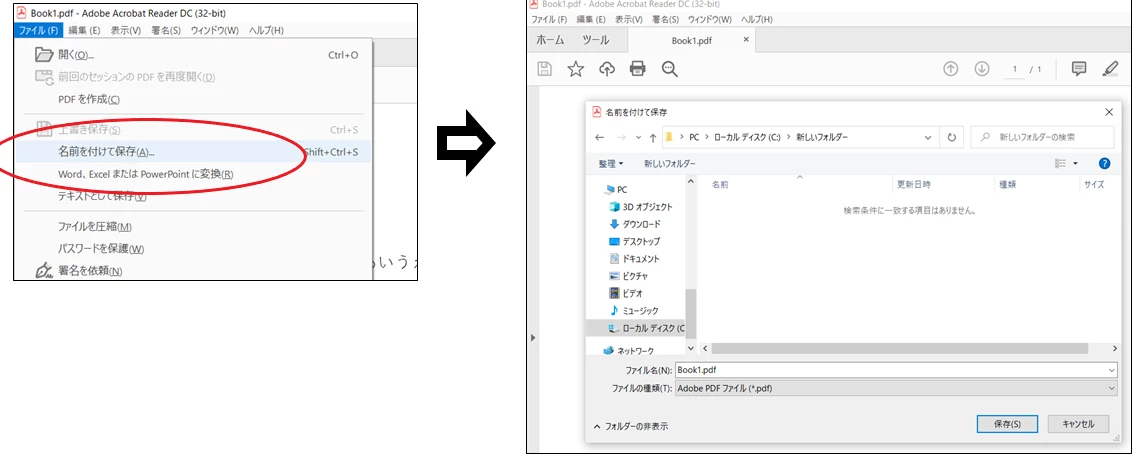Select ダウンロード in the folder tree
Viewport: 1138px width, 459px height.
pyautogui.click(x=635, y=224)
